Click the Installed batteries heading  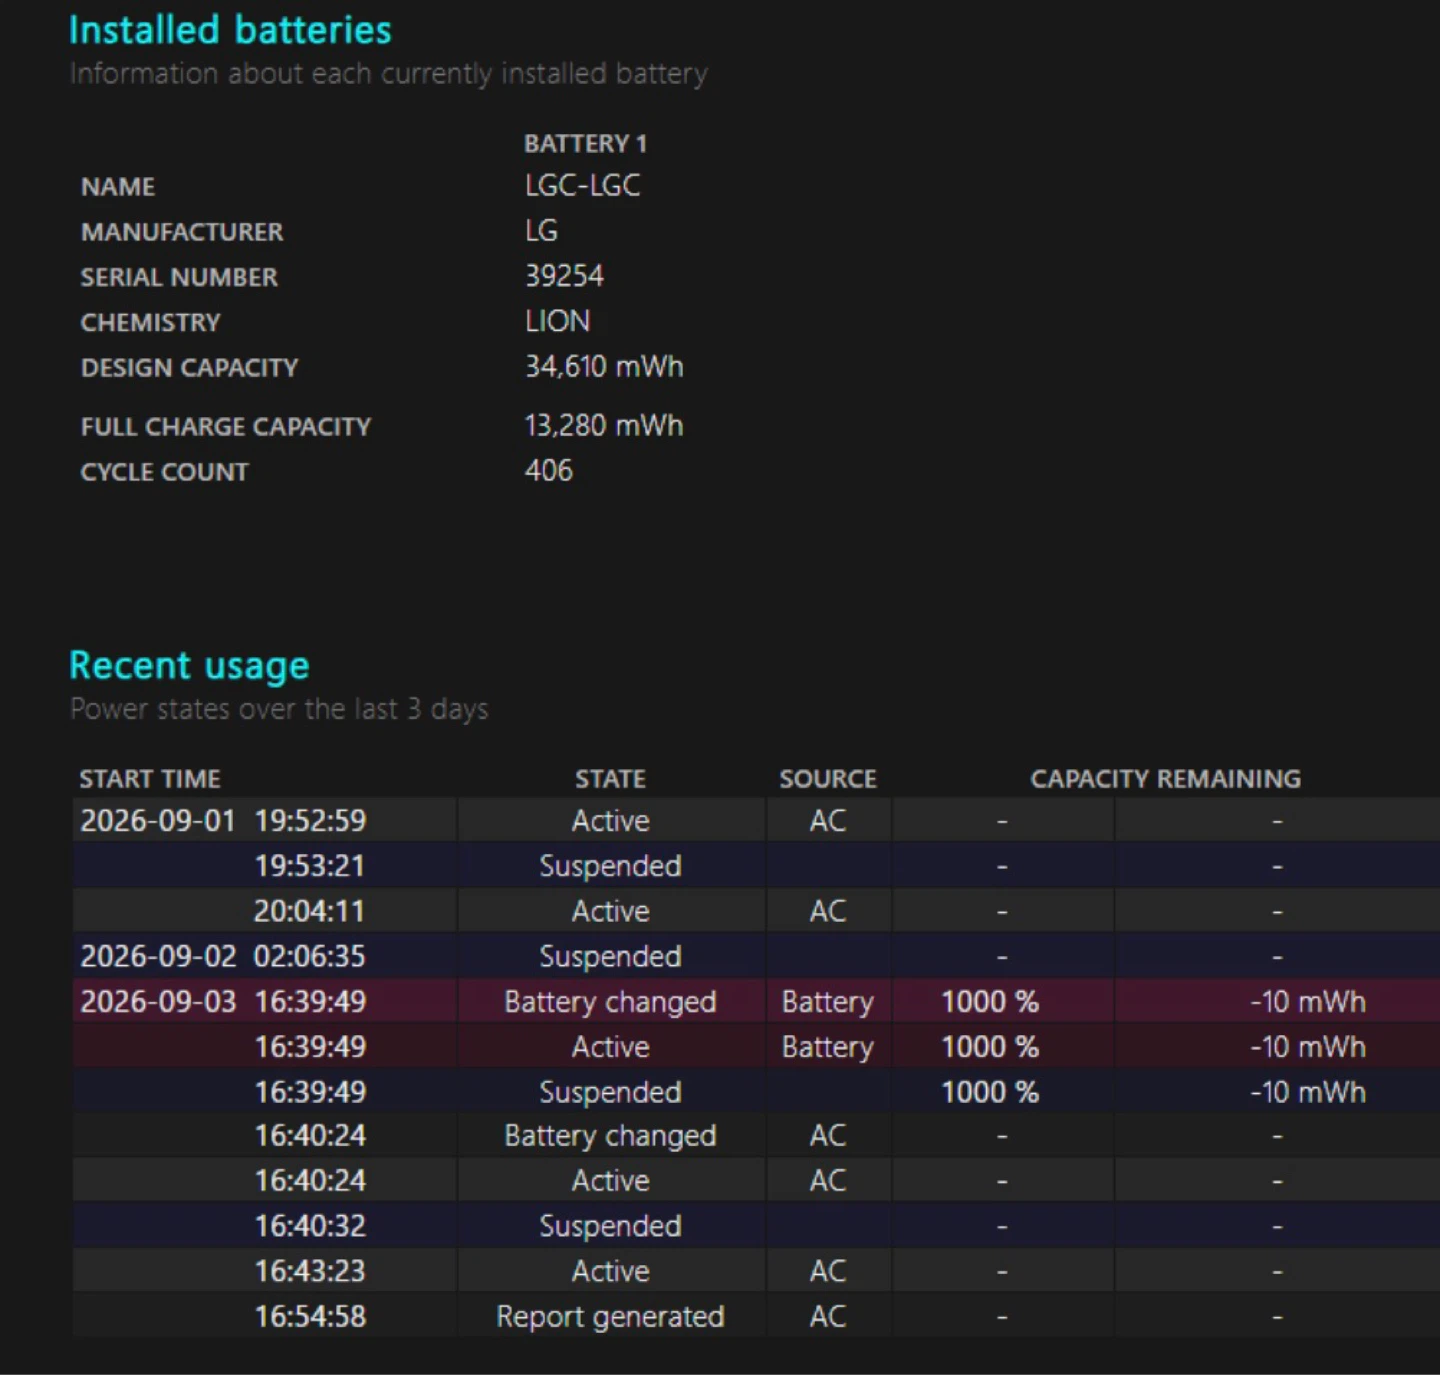[230, 30]
